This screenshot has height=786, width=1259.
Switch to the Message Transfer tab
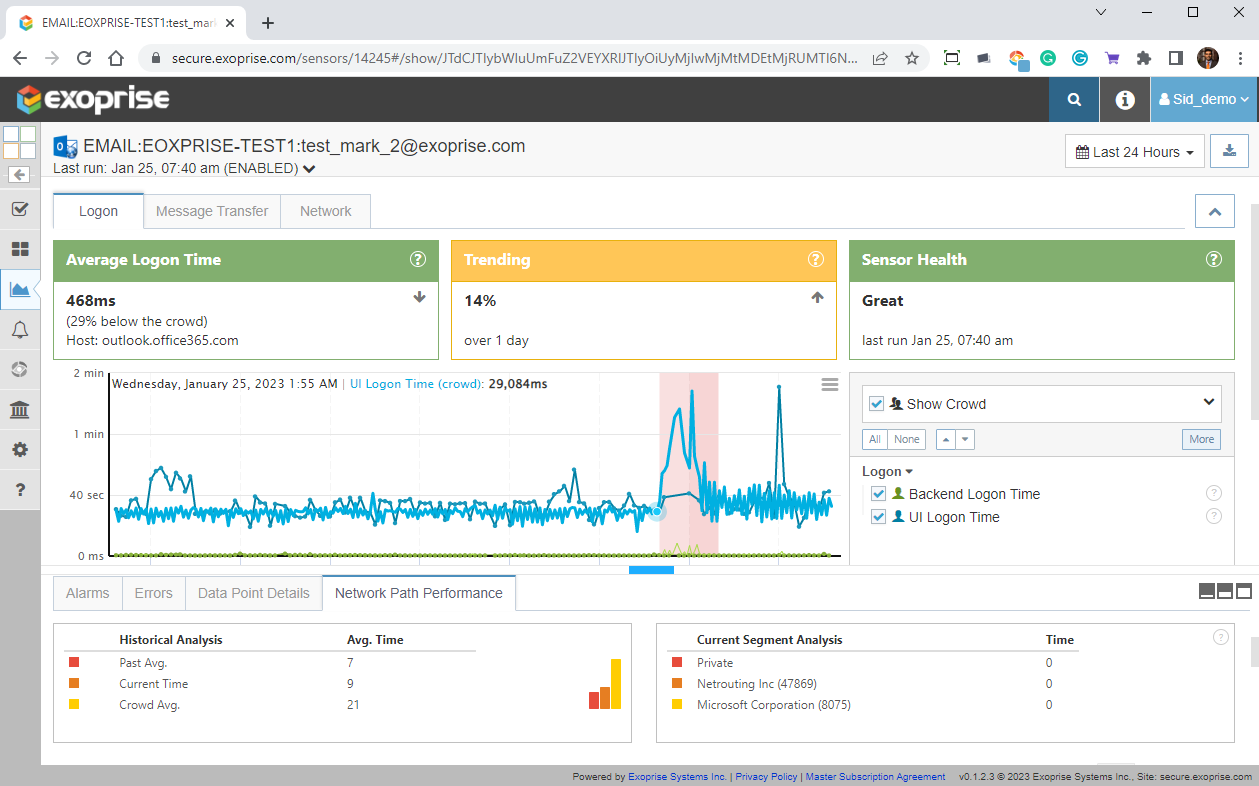[212, 211]
